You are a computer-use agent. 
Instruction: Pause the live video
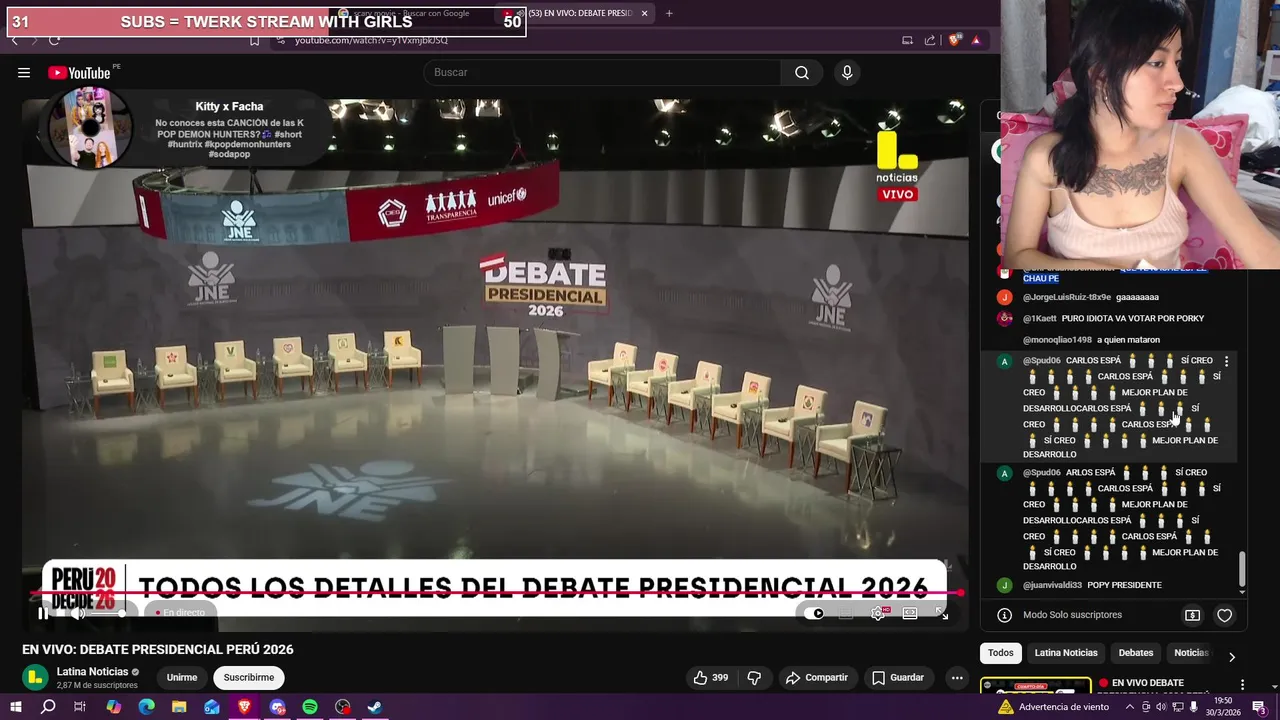[43, 613]
